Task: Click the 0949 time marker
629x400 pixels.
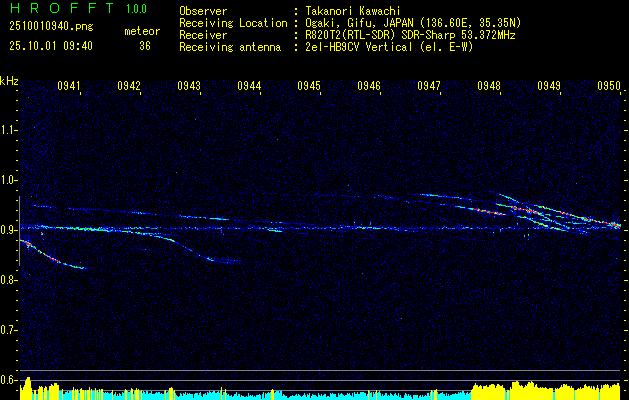Action: 549,85
